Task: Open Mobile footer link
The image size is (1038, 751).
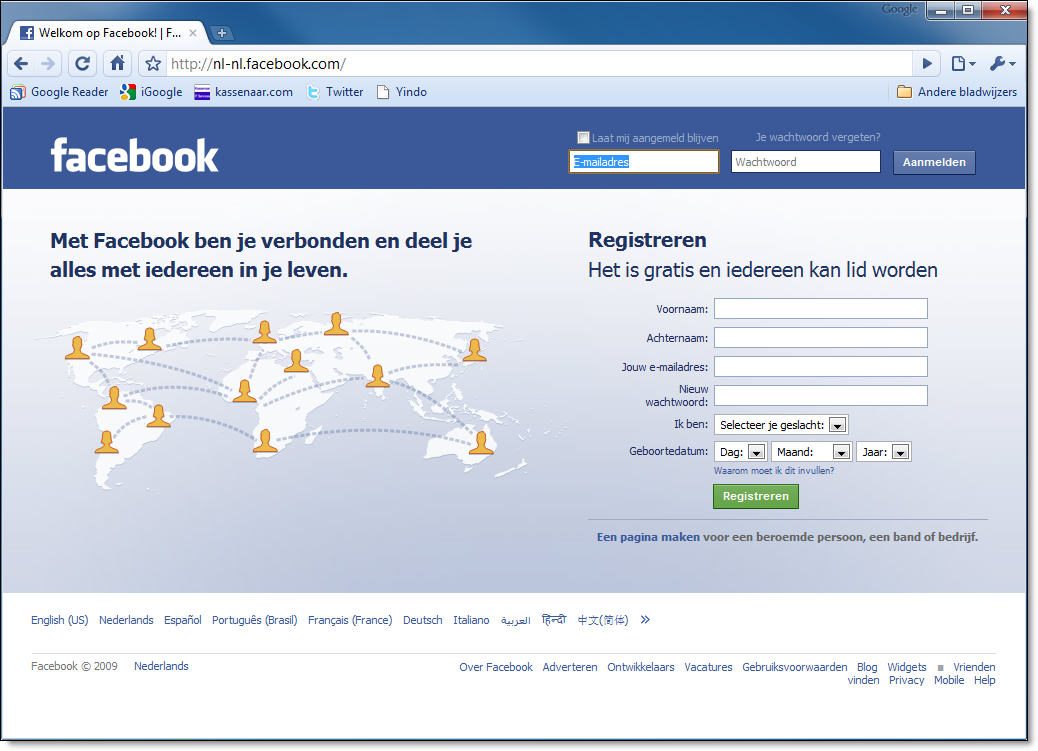Action: click(949, 680)
